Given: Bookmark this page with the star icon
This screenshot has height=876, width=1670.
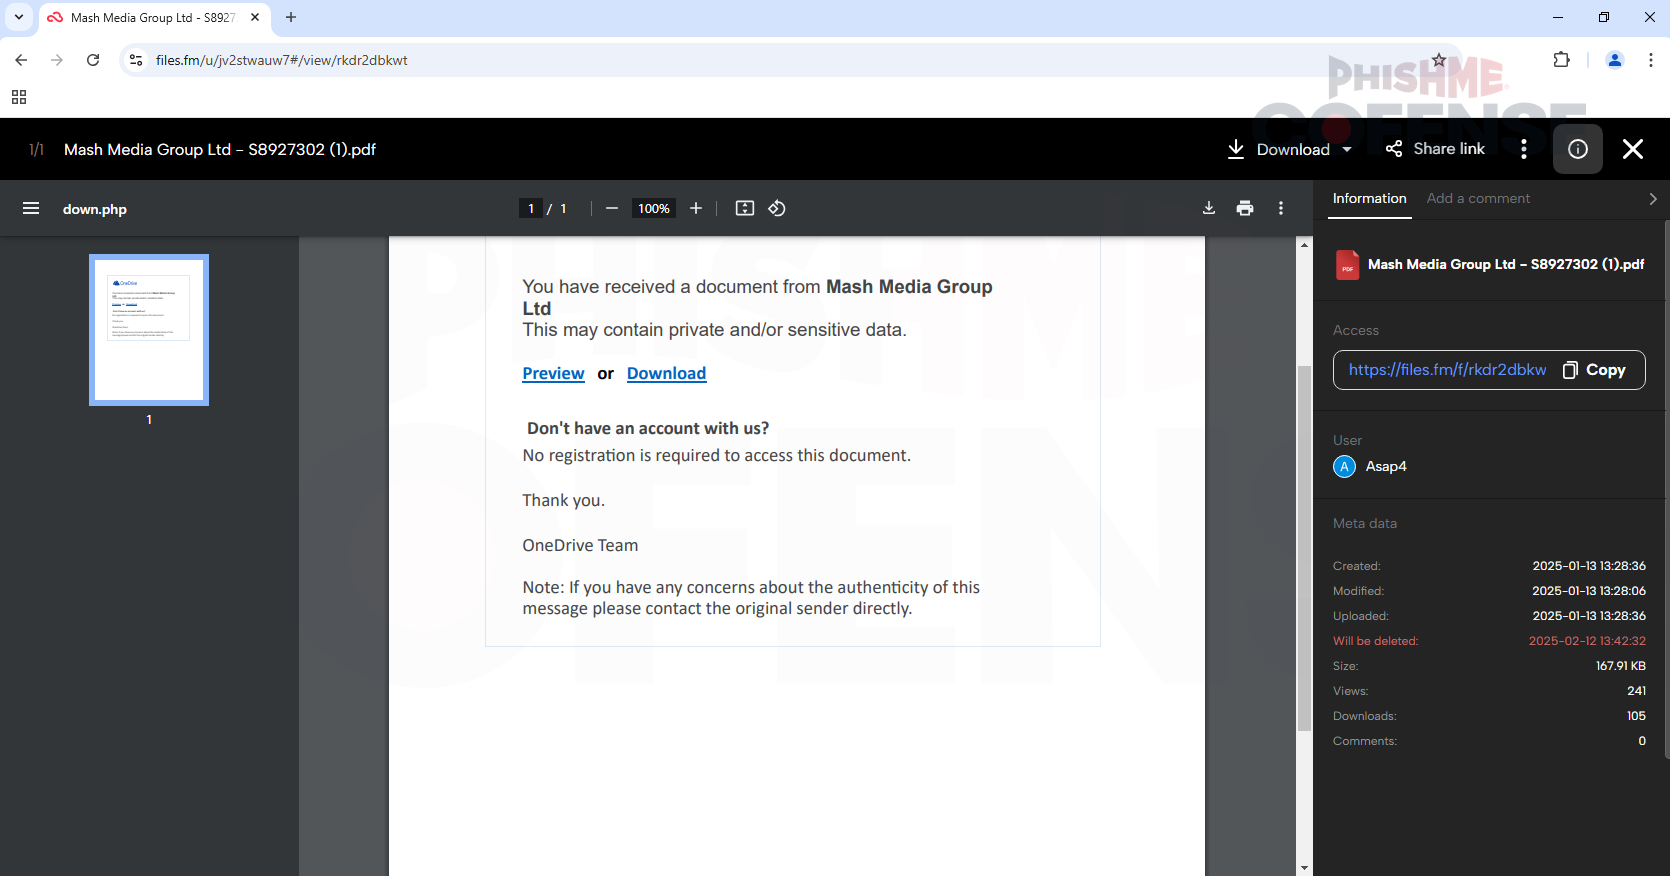Looking at the screenshot, I should tap(1439, 60).
